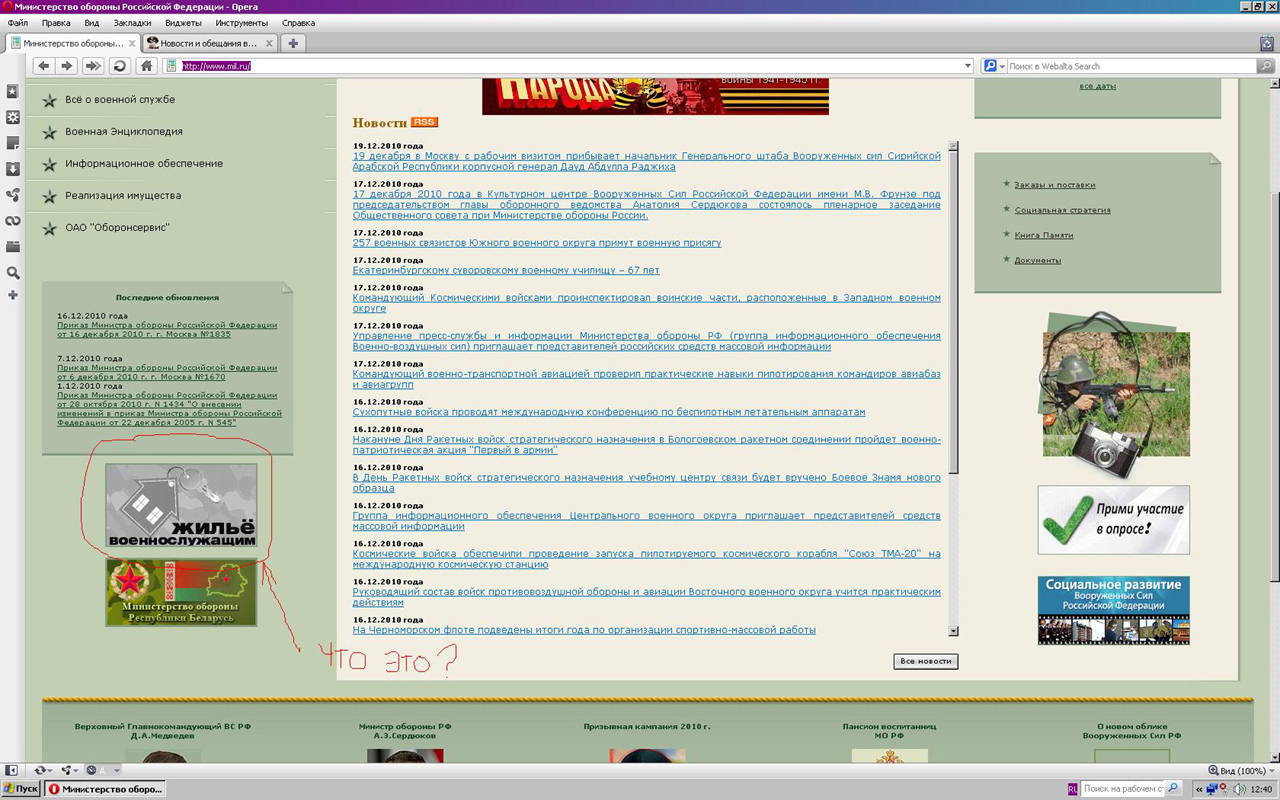The height and width of the screenshot is (800, 1280).
Task: Open the Opera Unite sidebar panel
Action: [x=13, y=195]
